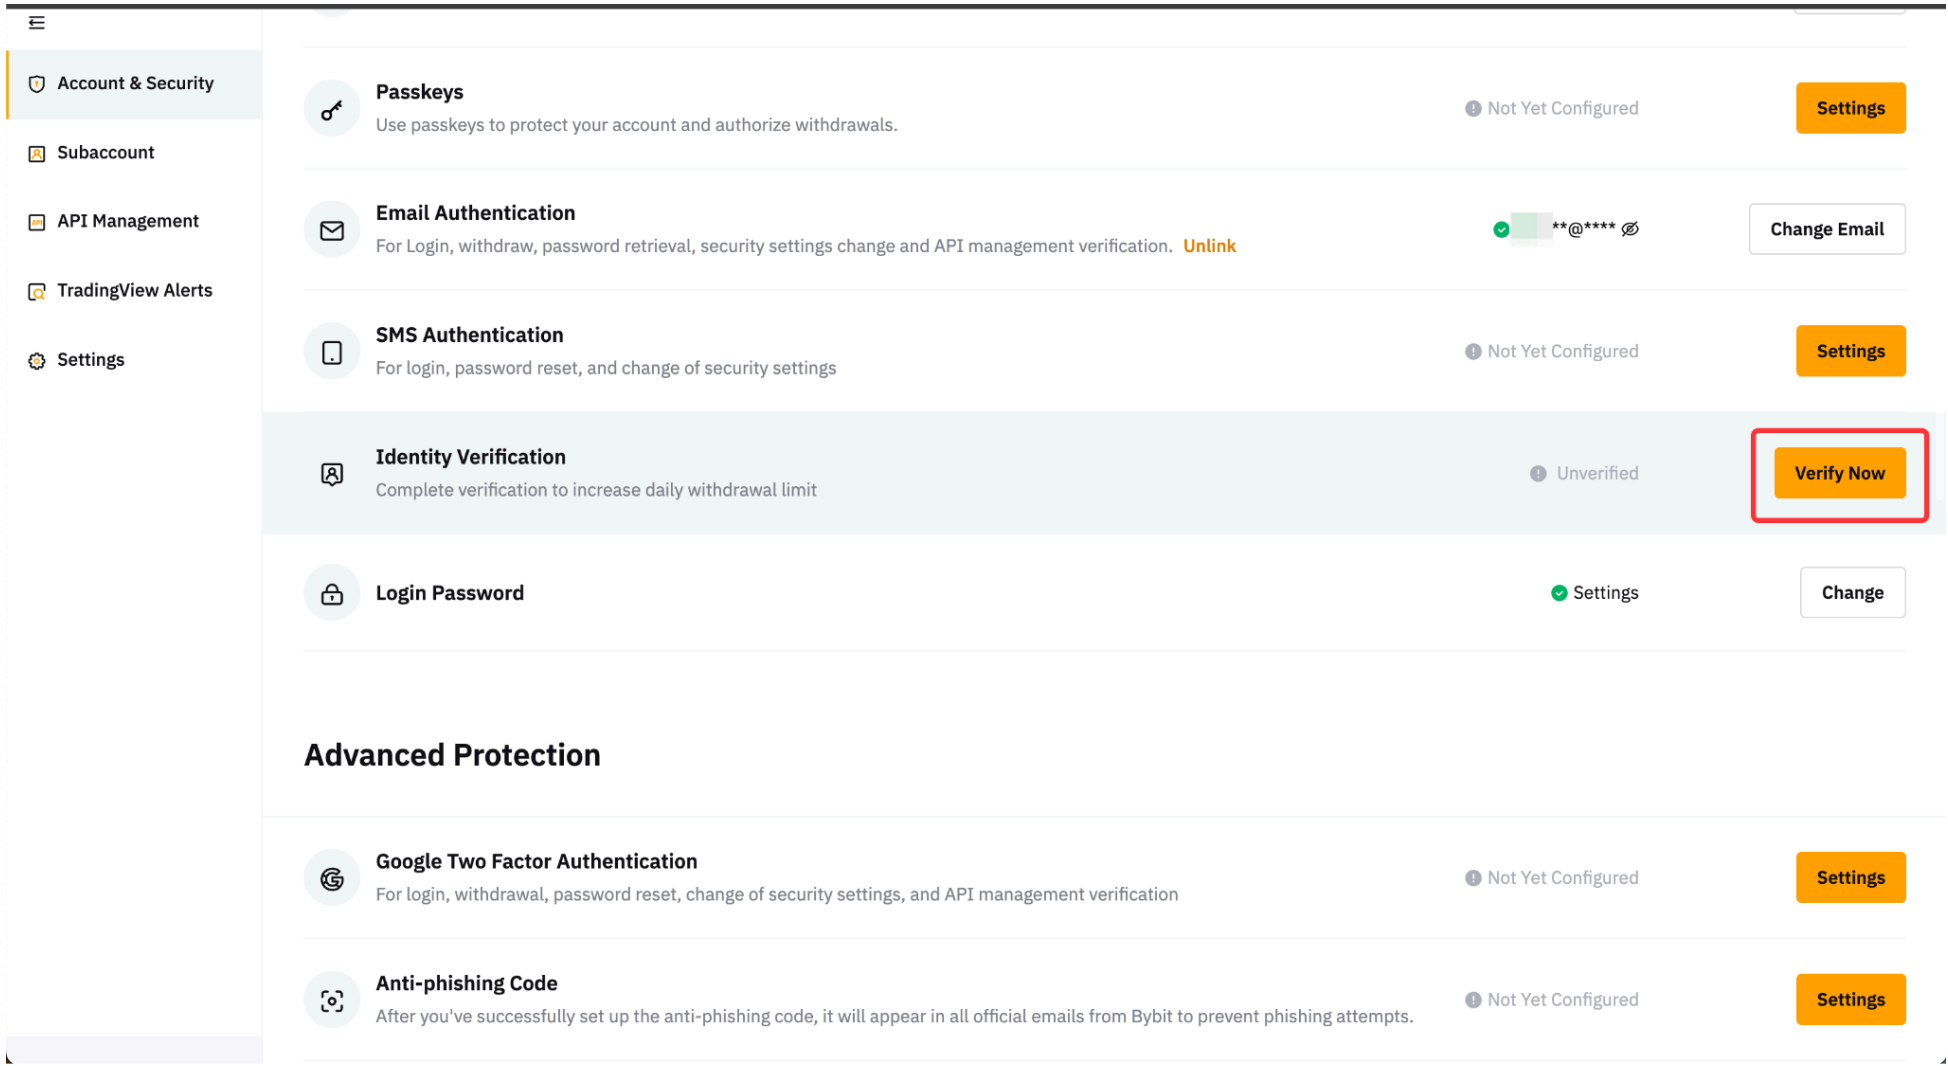Viewport: 1948px width, 1066px height.
Task: Select TradingView Alerts in the sidebar
Action: pos(135,291)
